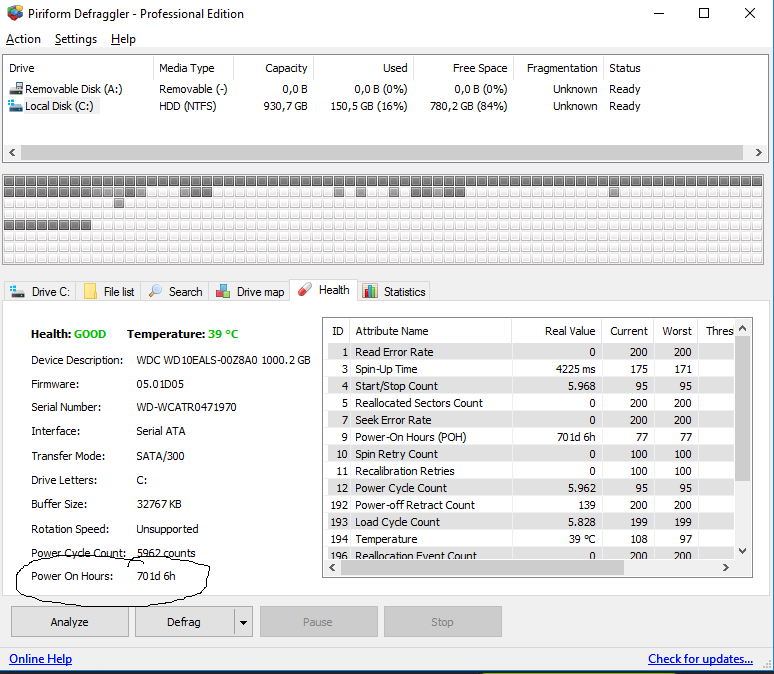Click the Stop button
This screenshot has width=774, height=674.
point(442,622)
